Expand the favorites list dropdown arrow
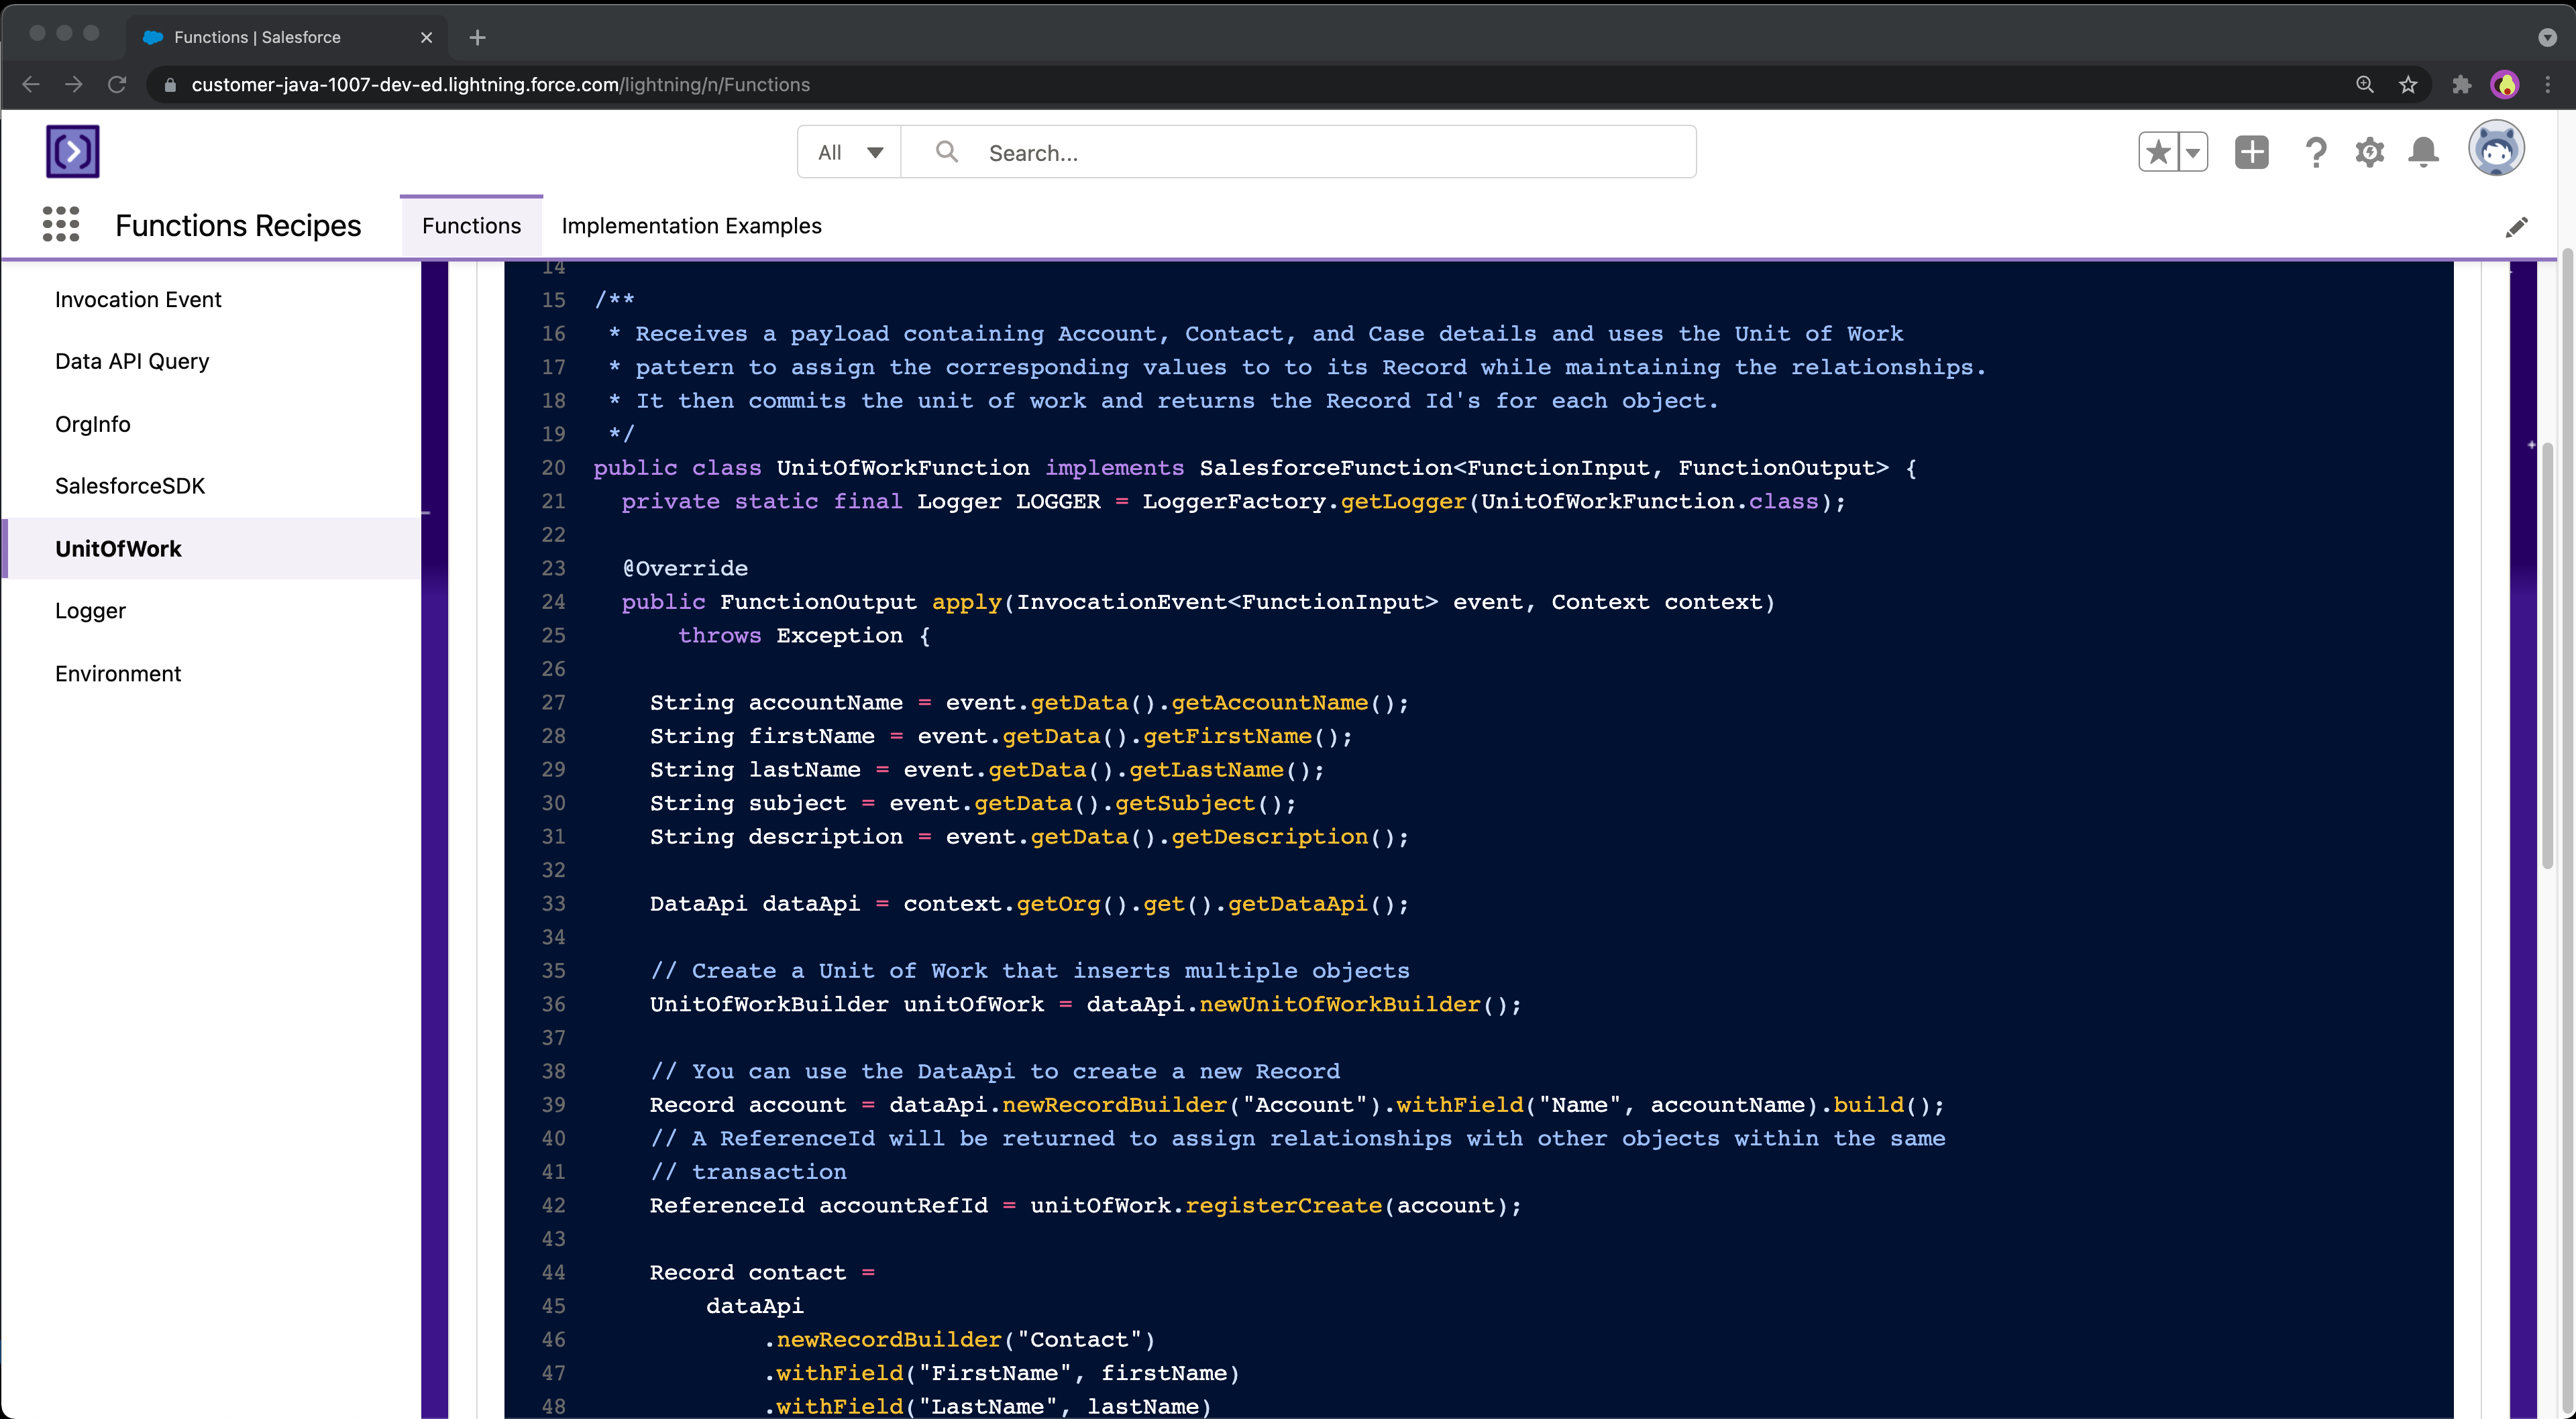Image resolution: width=2576 pixels, height=1419 pixels. pyautogui.click(x=2192, y=152)
